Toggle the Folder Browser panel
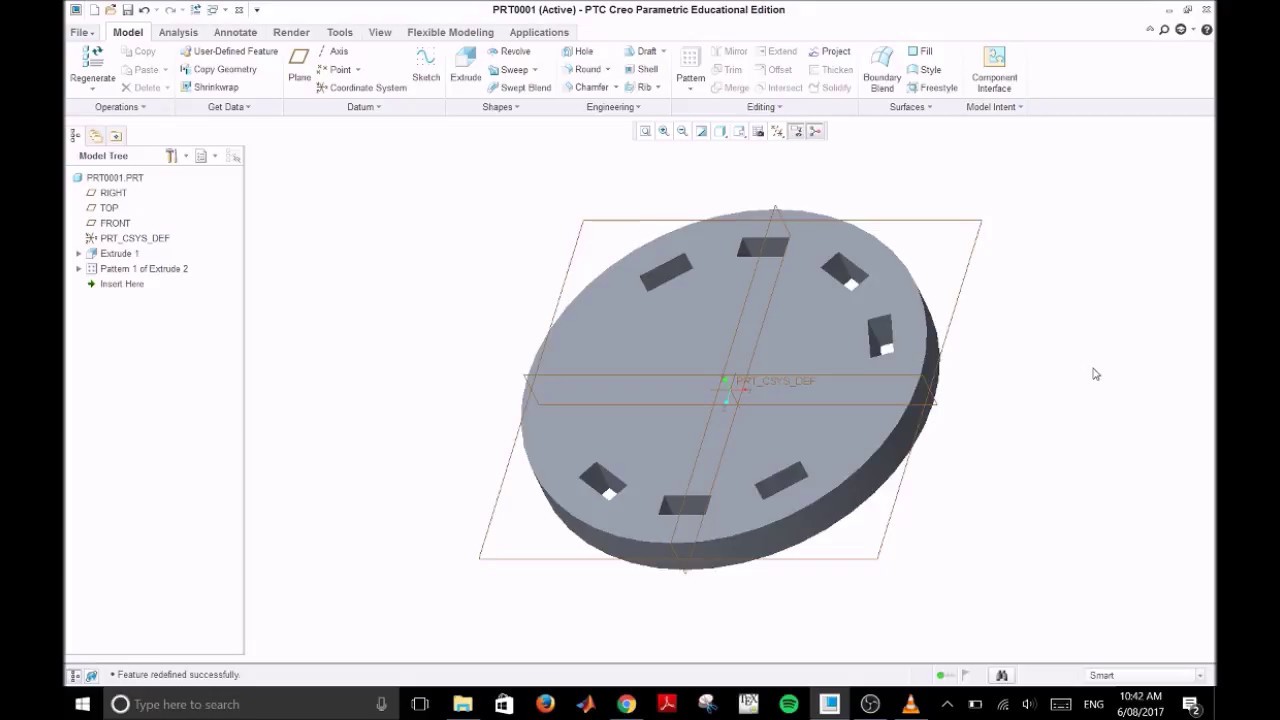 [x=95, y=135]
